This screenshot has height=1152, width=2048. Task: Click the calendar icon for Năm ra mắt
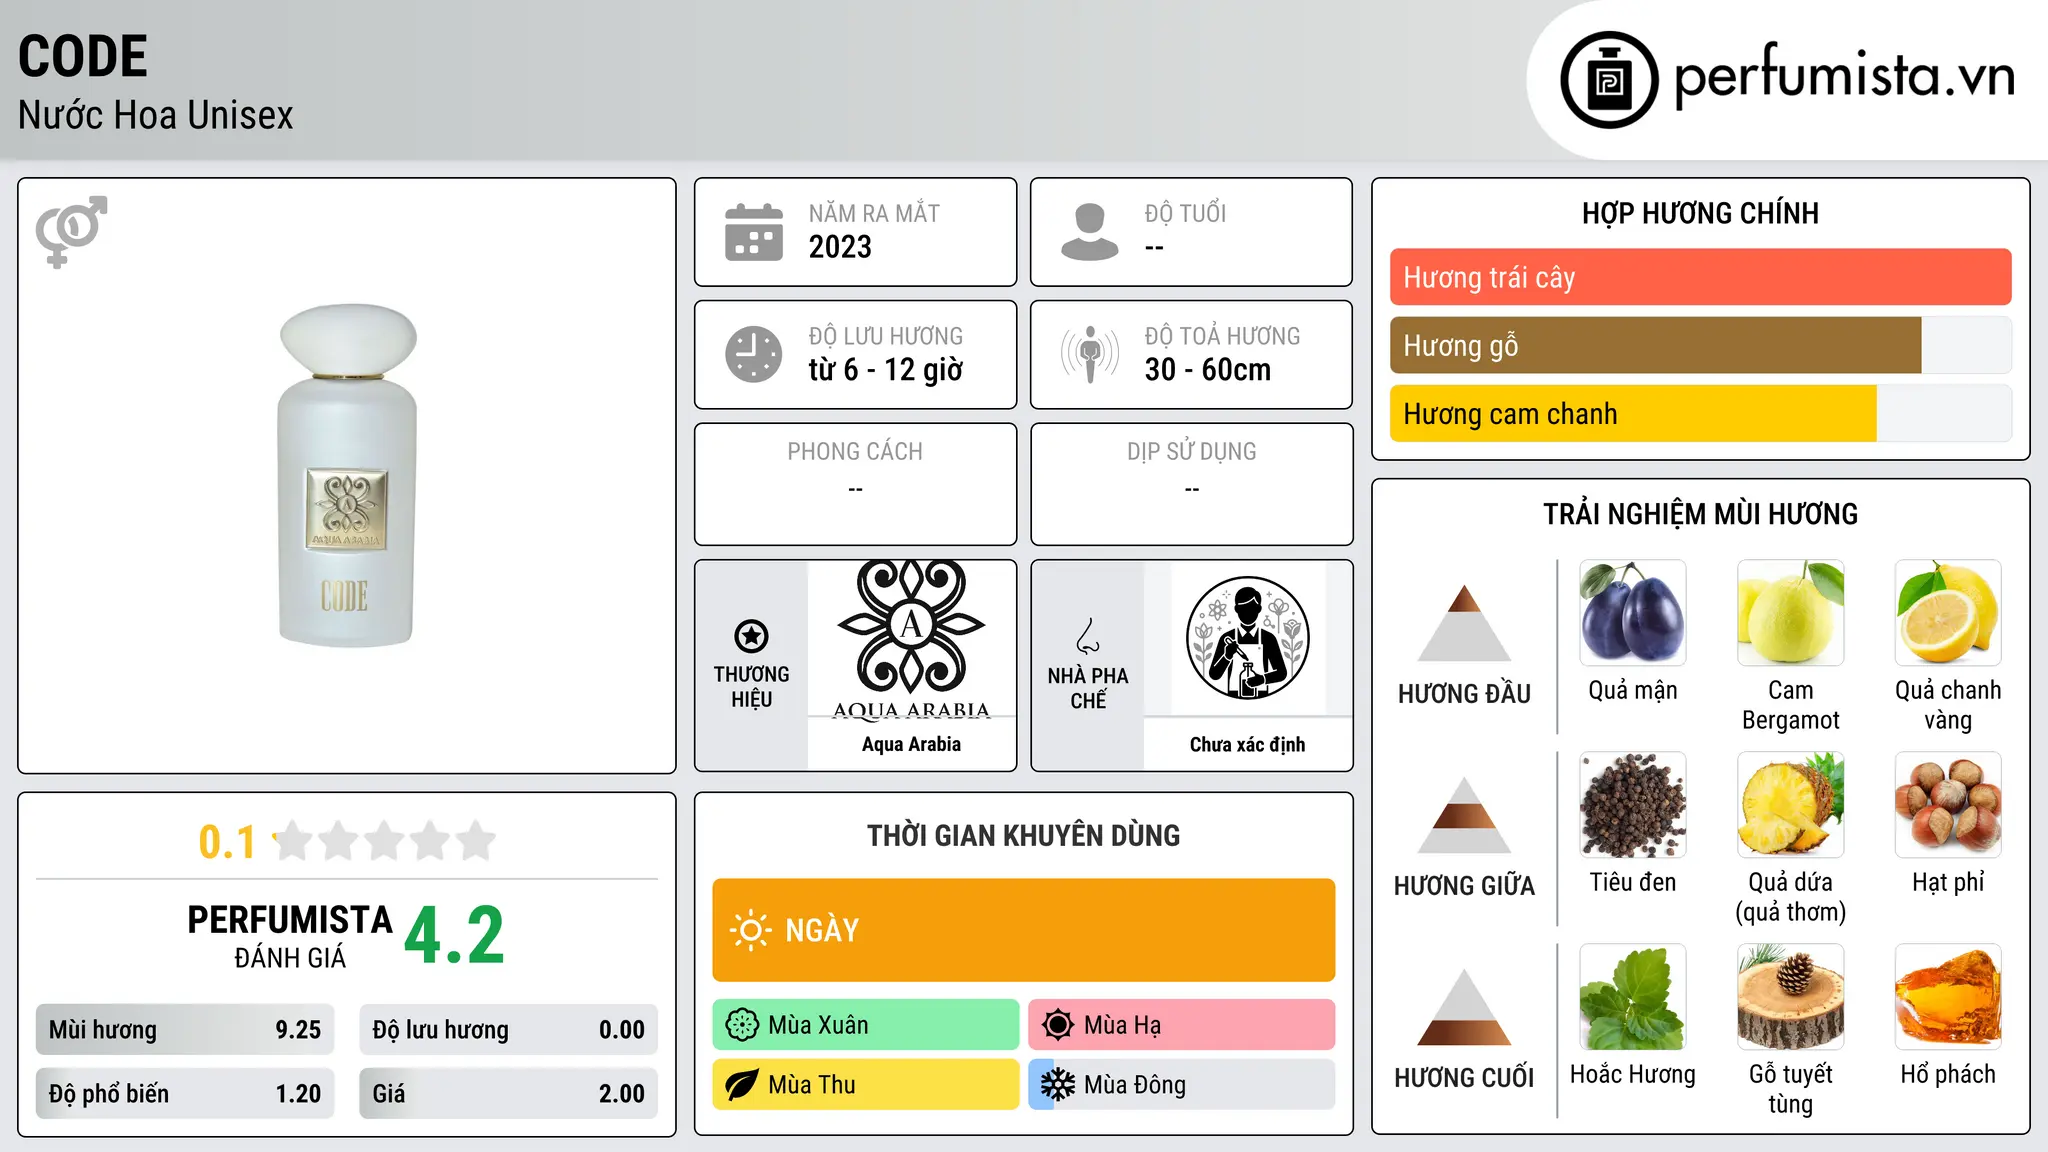tap(754, 232)
